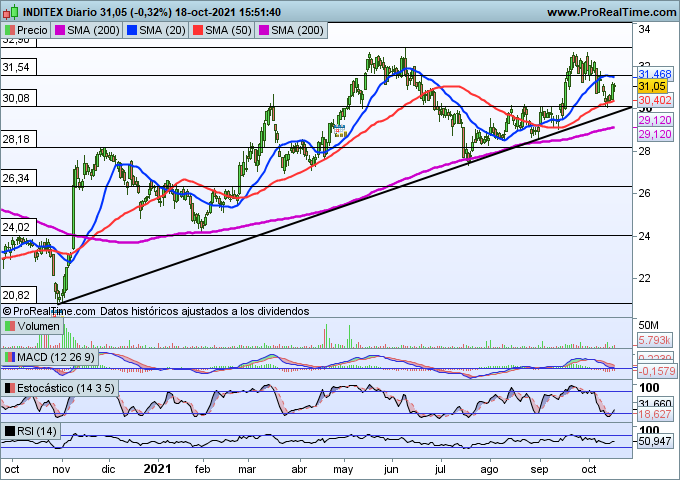The image size is (680, 480).
Task: Click the 24,02 horizontal level label
Action: click(18, 227)
